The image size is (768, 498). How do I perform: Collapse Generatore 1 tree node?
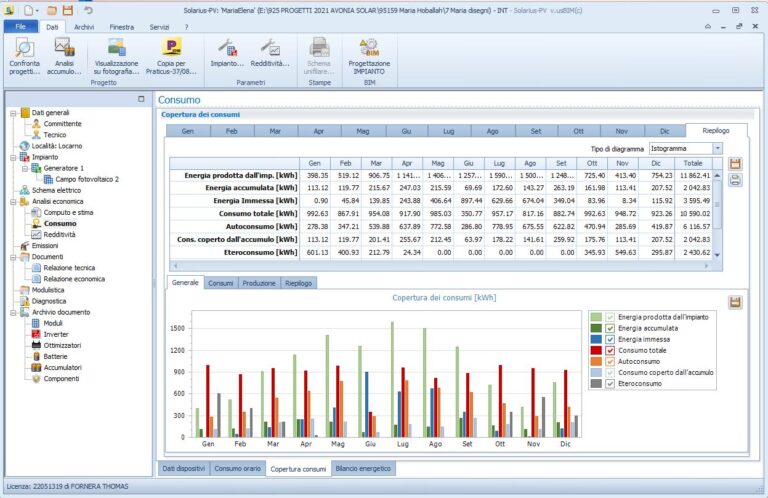coord(25,168)
